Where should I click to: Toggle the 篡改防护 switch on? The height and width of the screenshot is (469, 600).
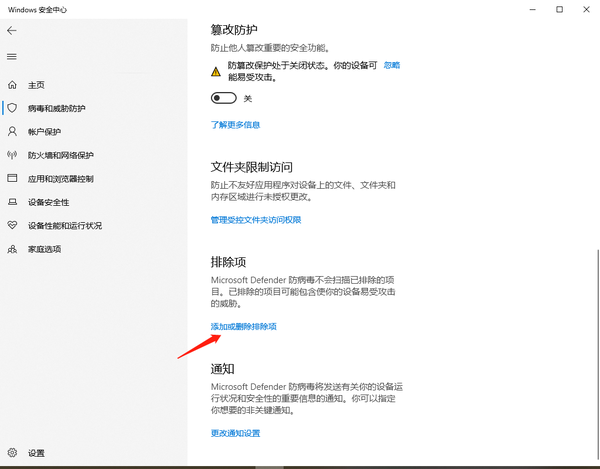224,98
